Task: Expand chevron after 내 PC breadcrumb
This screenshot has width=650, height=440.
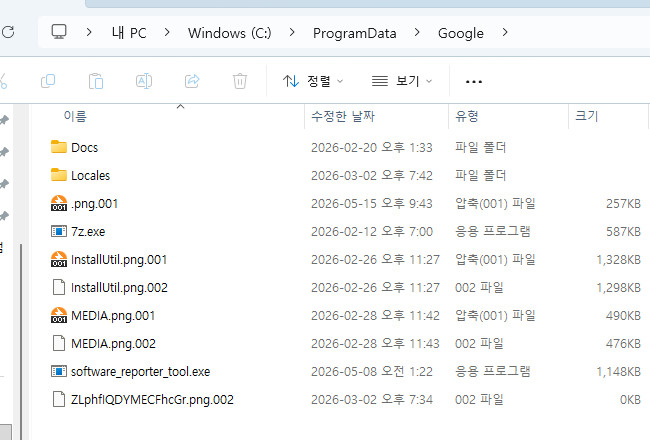Action: [x=167, y=32]
